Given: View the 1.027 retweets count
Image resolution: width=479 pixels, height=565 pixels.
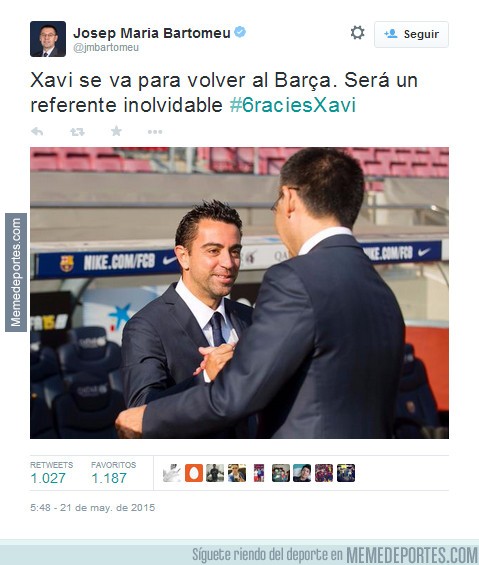Looking at the screenshot, I should [x=48, y=478].
